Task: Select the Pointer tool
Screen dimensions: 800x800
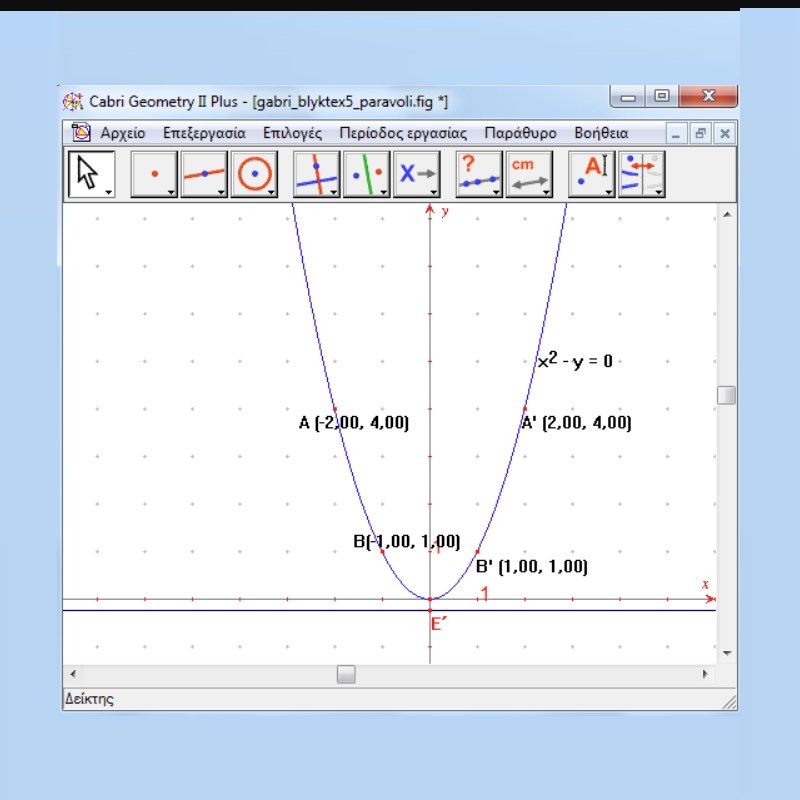Action: [x=91, y=173]
